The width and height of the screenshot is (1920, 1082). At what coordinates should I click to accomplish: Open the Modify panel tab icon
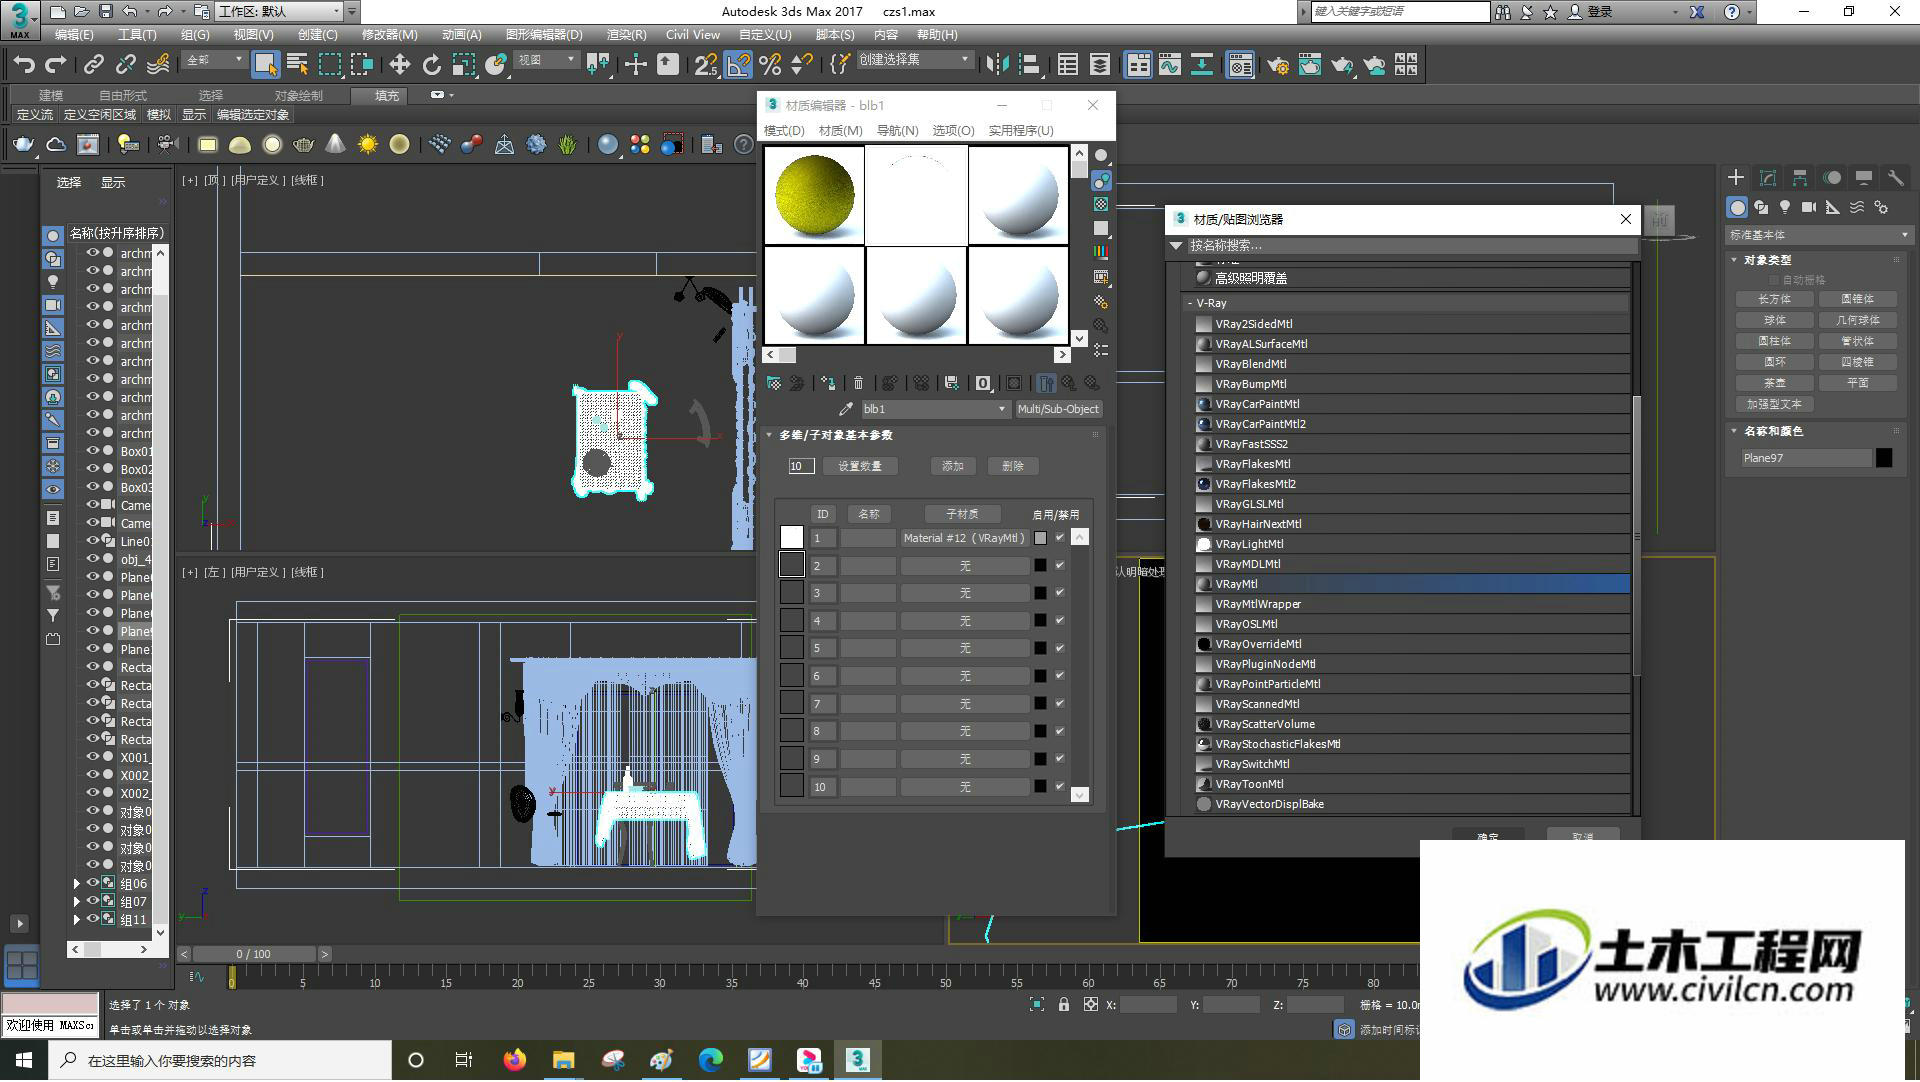pos(1768,177)
